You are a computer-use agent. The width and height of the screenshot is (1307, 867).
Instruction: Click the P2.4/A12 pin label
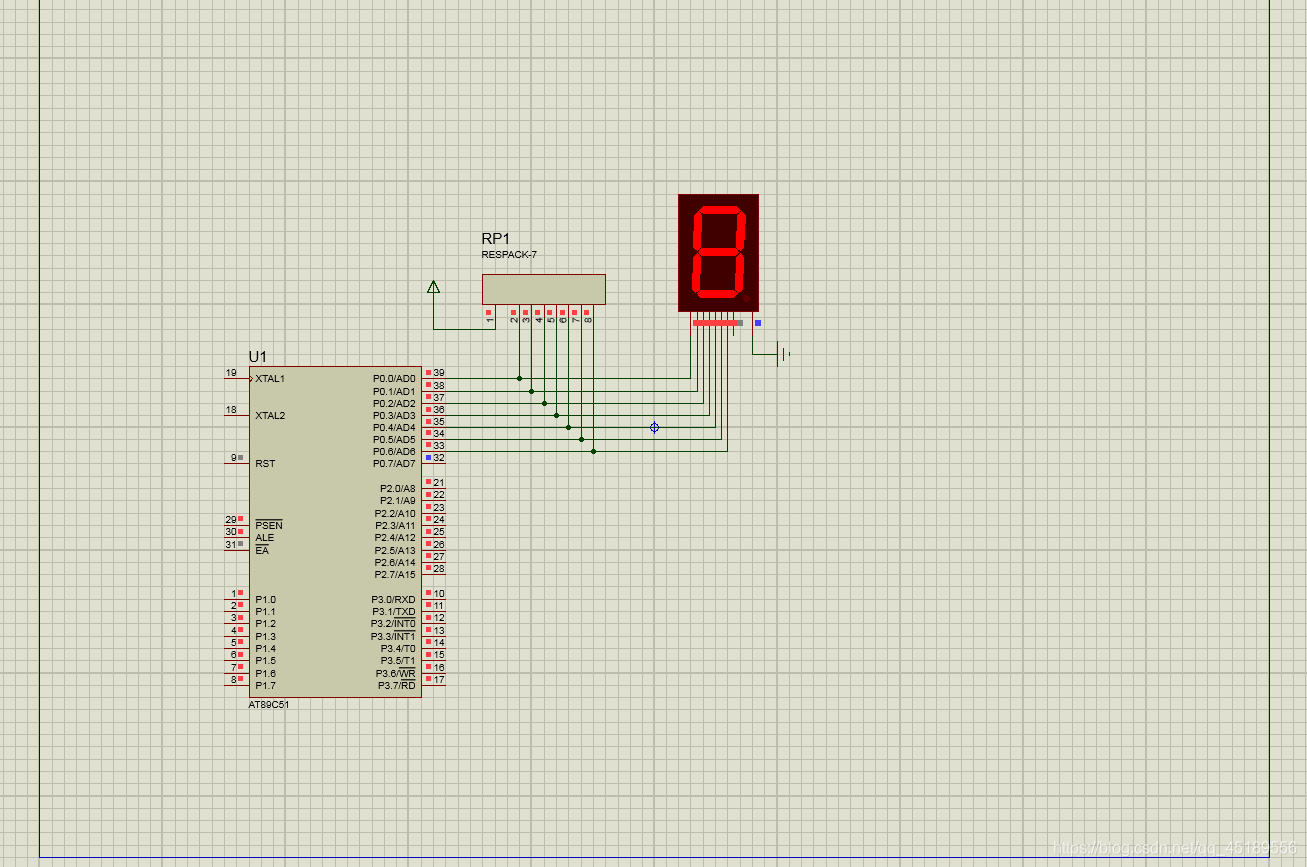395,538
